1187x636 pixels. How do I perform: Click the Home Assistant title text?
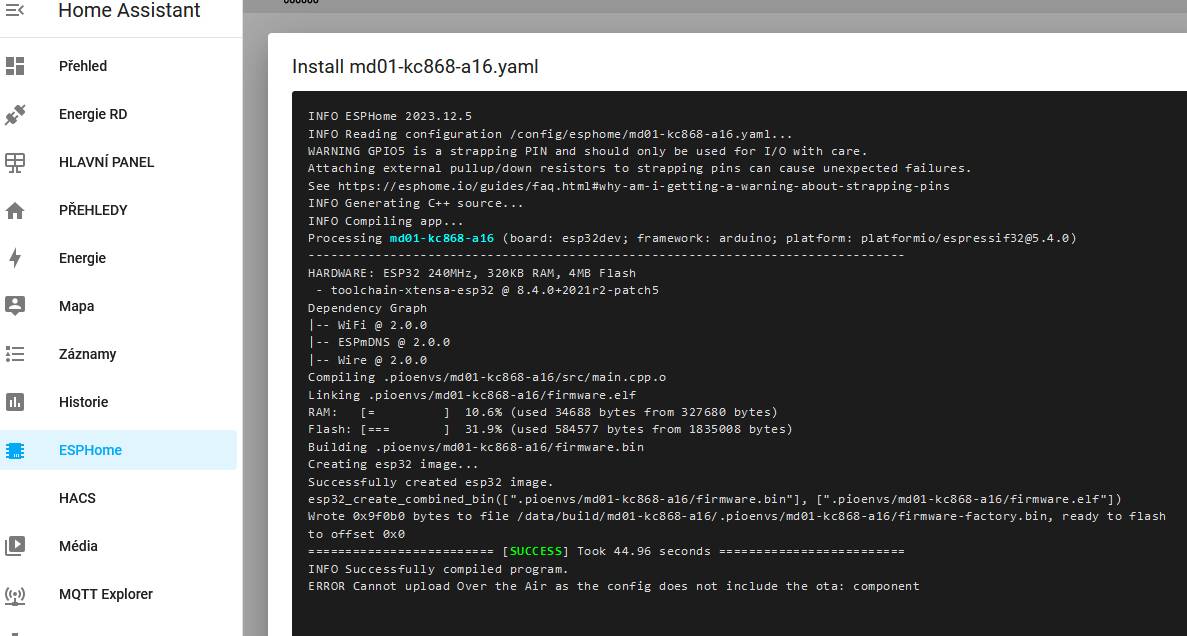coord(129,11)
